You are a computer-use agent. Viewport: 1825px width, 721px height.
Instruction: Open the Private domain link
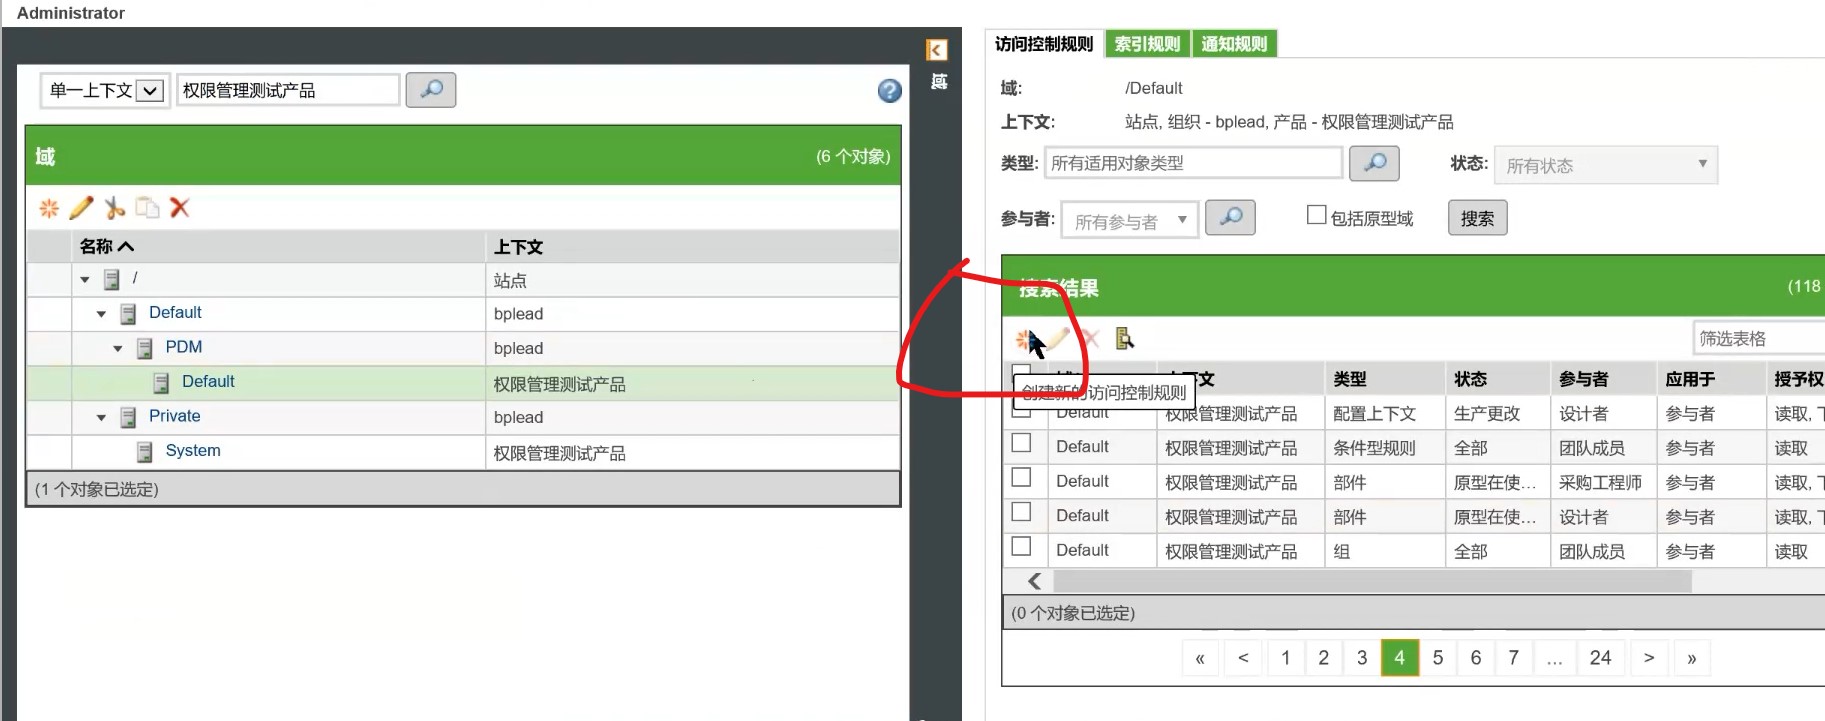click(175, 416)
